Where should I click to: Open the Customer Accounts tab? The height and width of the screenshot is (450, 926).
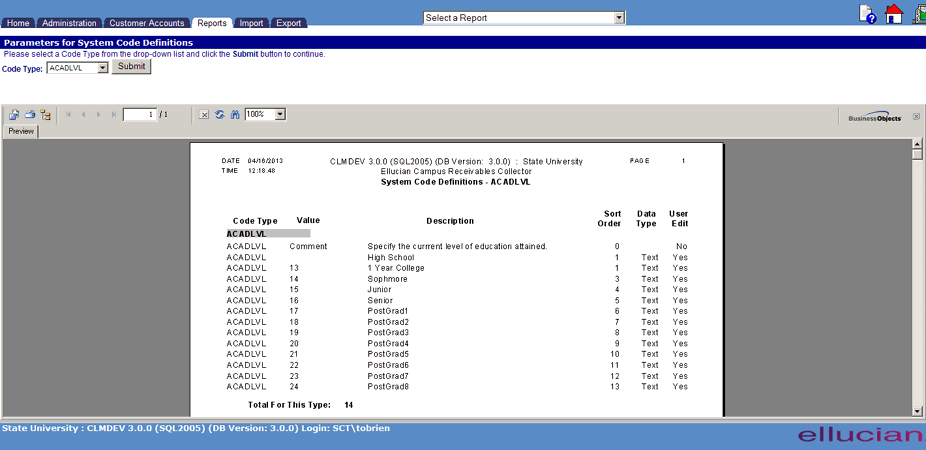147,23
